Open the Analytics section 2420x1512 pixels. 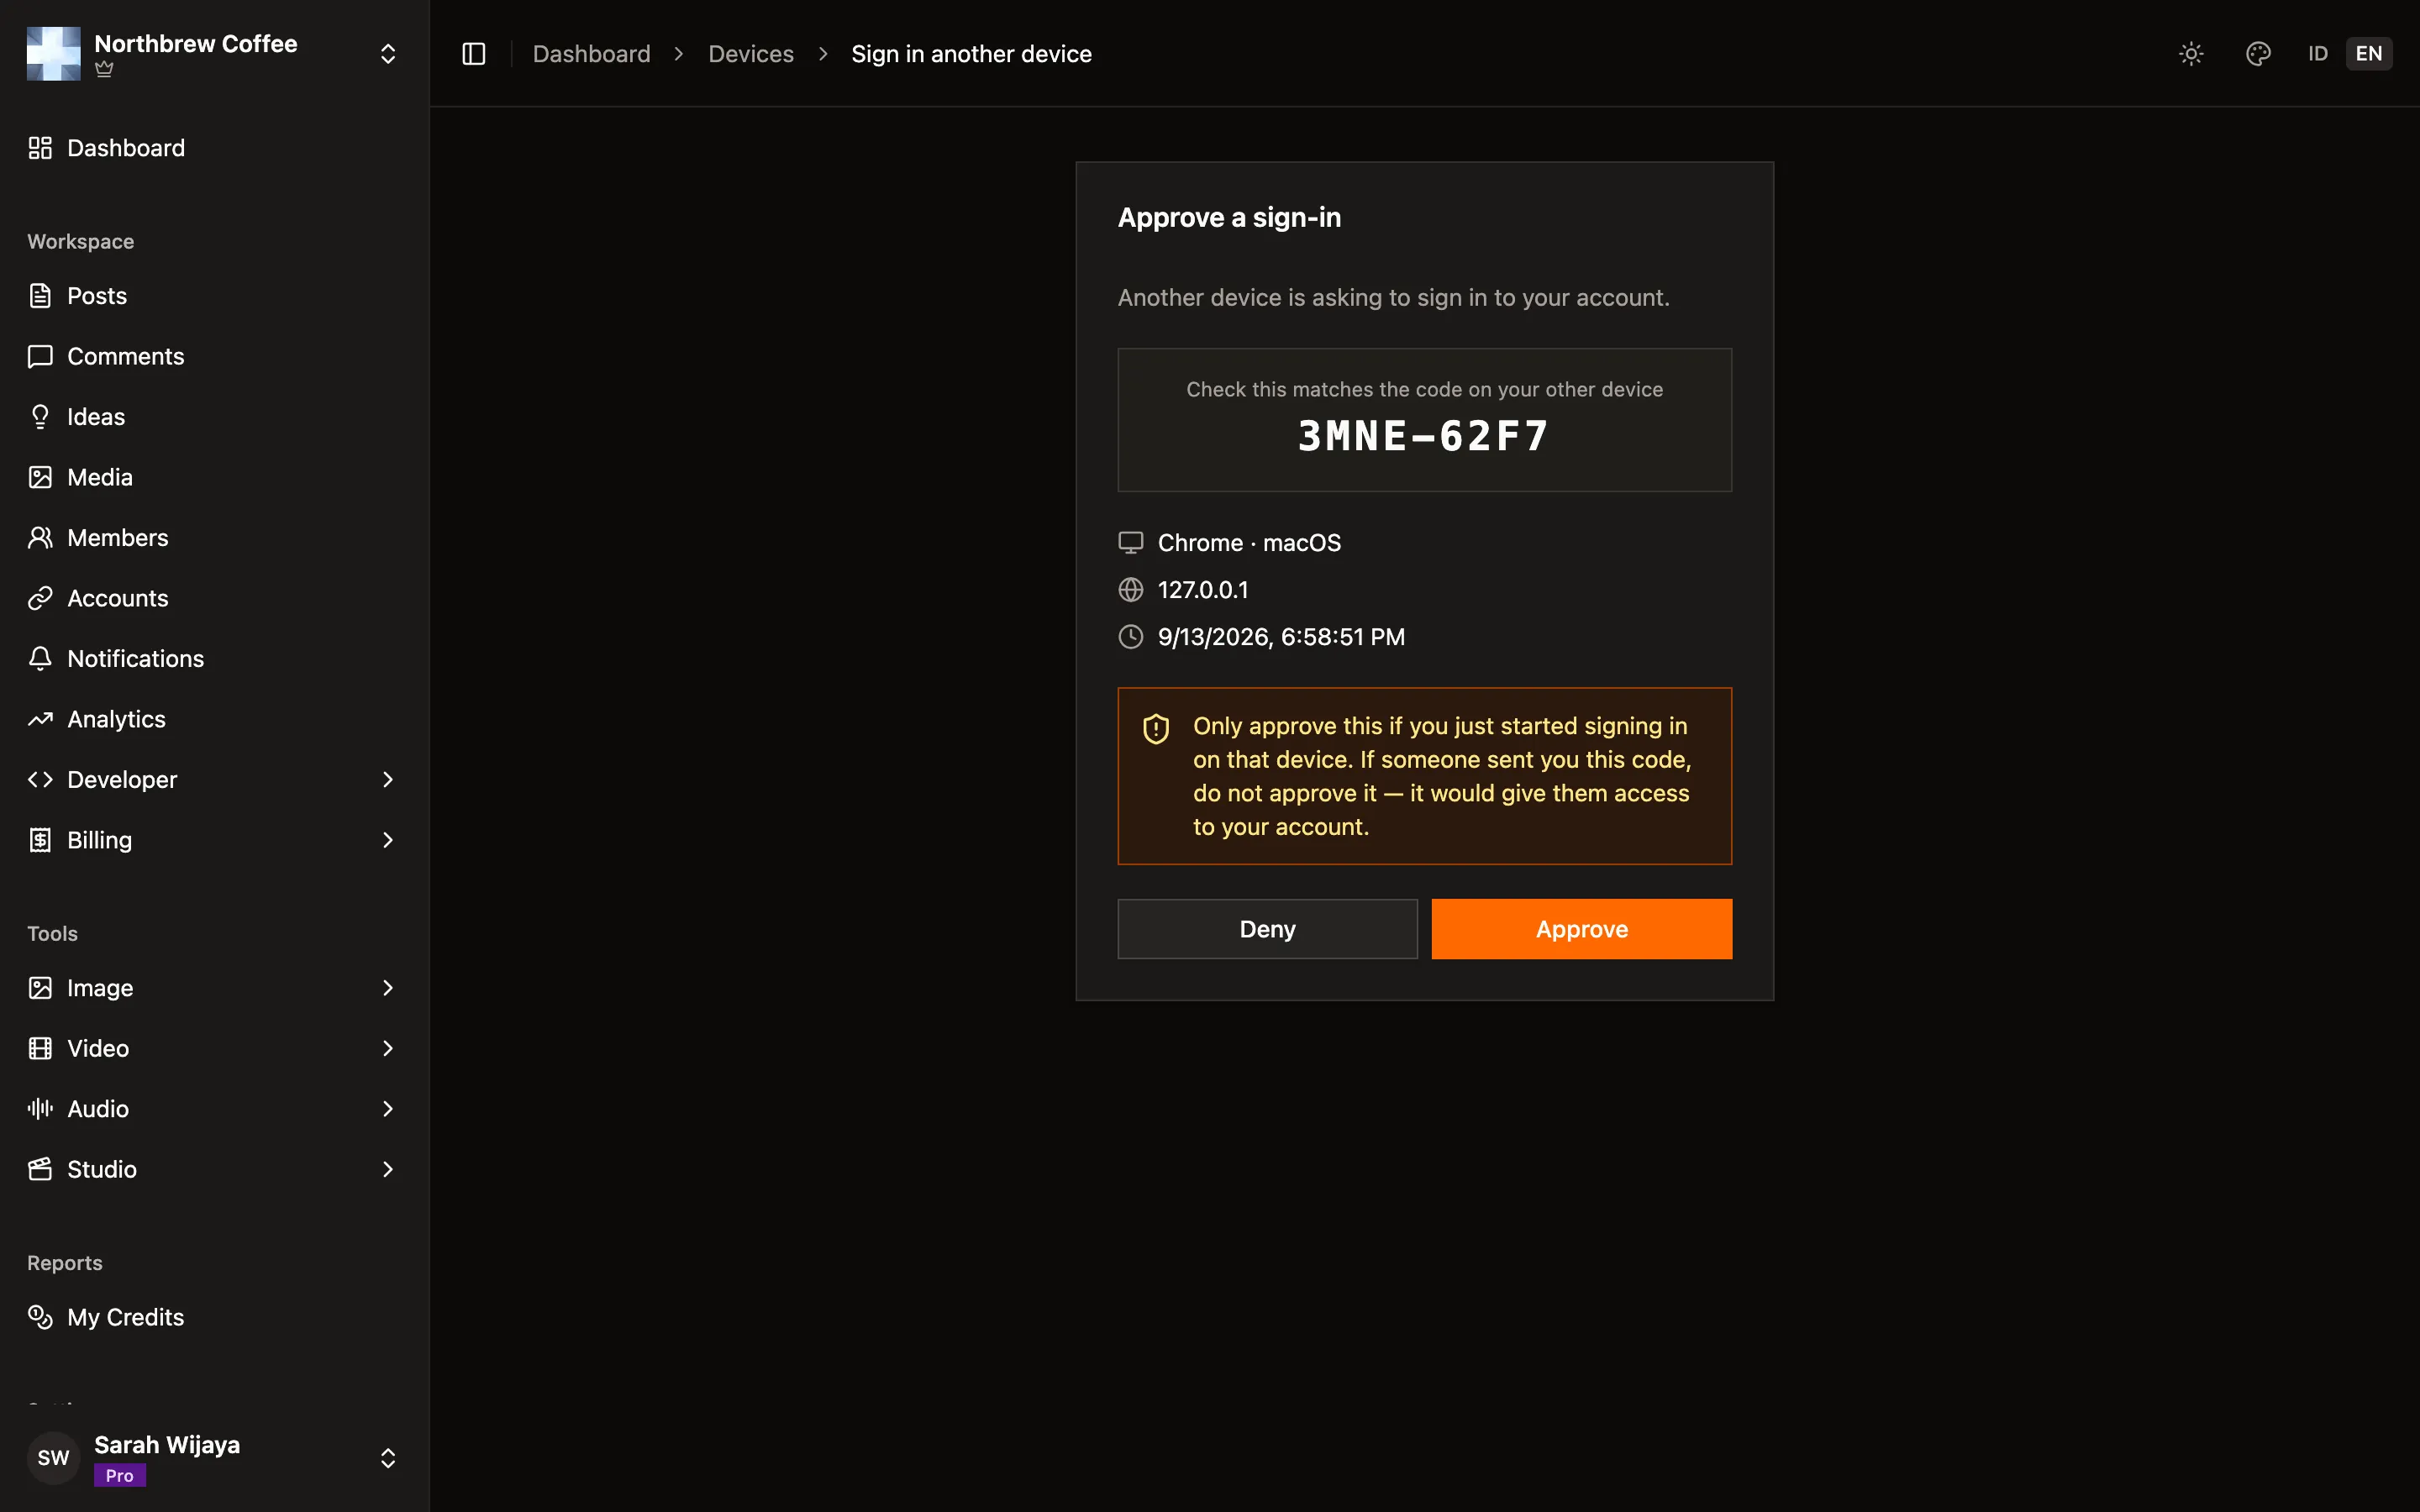pyautogui.click(x=214, y=719)
